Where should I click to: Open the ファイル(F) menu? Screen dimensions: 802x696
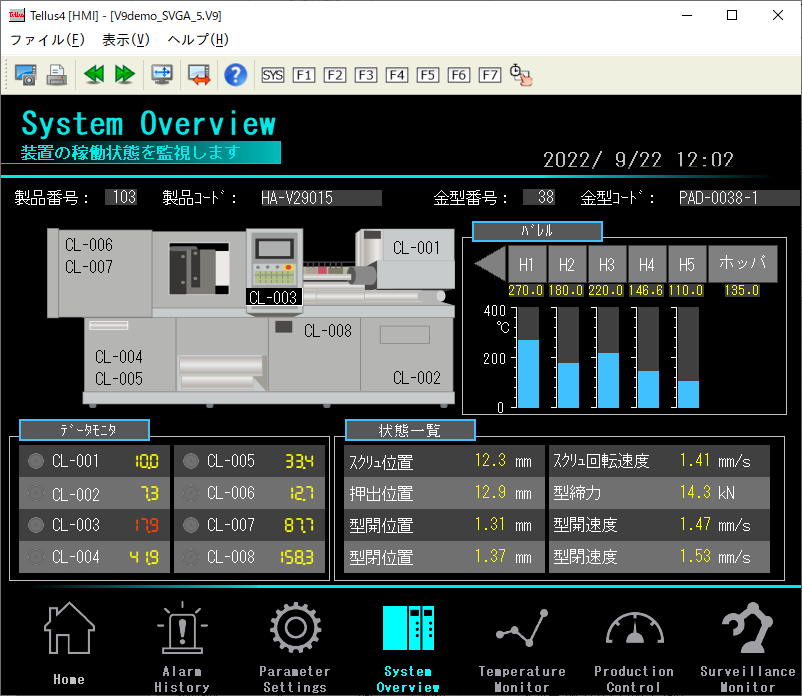[x=47, y=40]
